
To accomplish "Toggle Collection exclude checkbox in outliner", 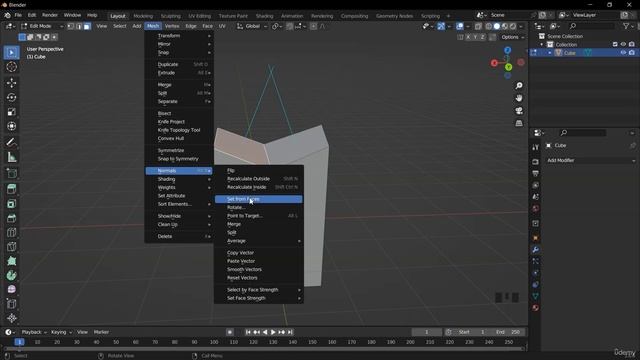I will pos(615,44).
